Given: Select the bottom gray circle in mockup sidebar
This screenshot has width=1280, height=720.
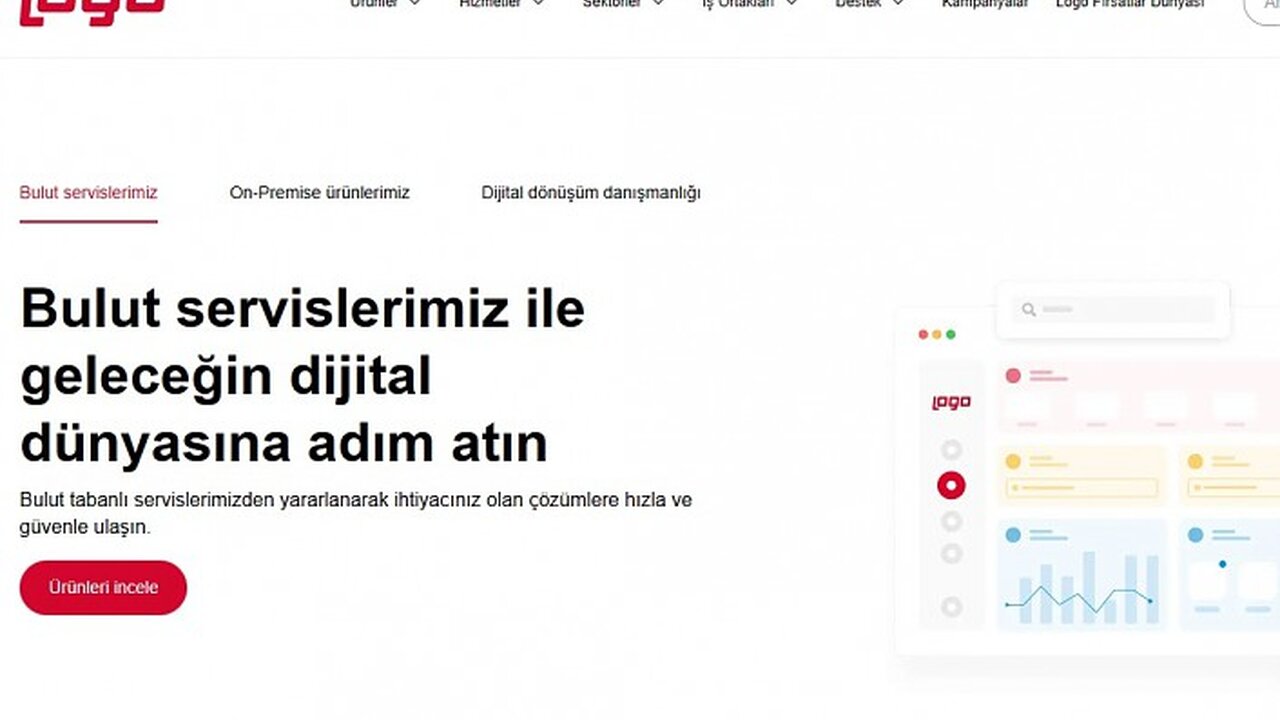Looking at the screenshot, I should click(x=951, y=607).
